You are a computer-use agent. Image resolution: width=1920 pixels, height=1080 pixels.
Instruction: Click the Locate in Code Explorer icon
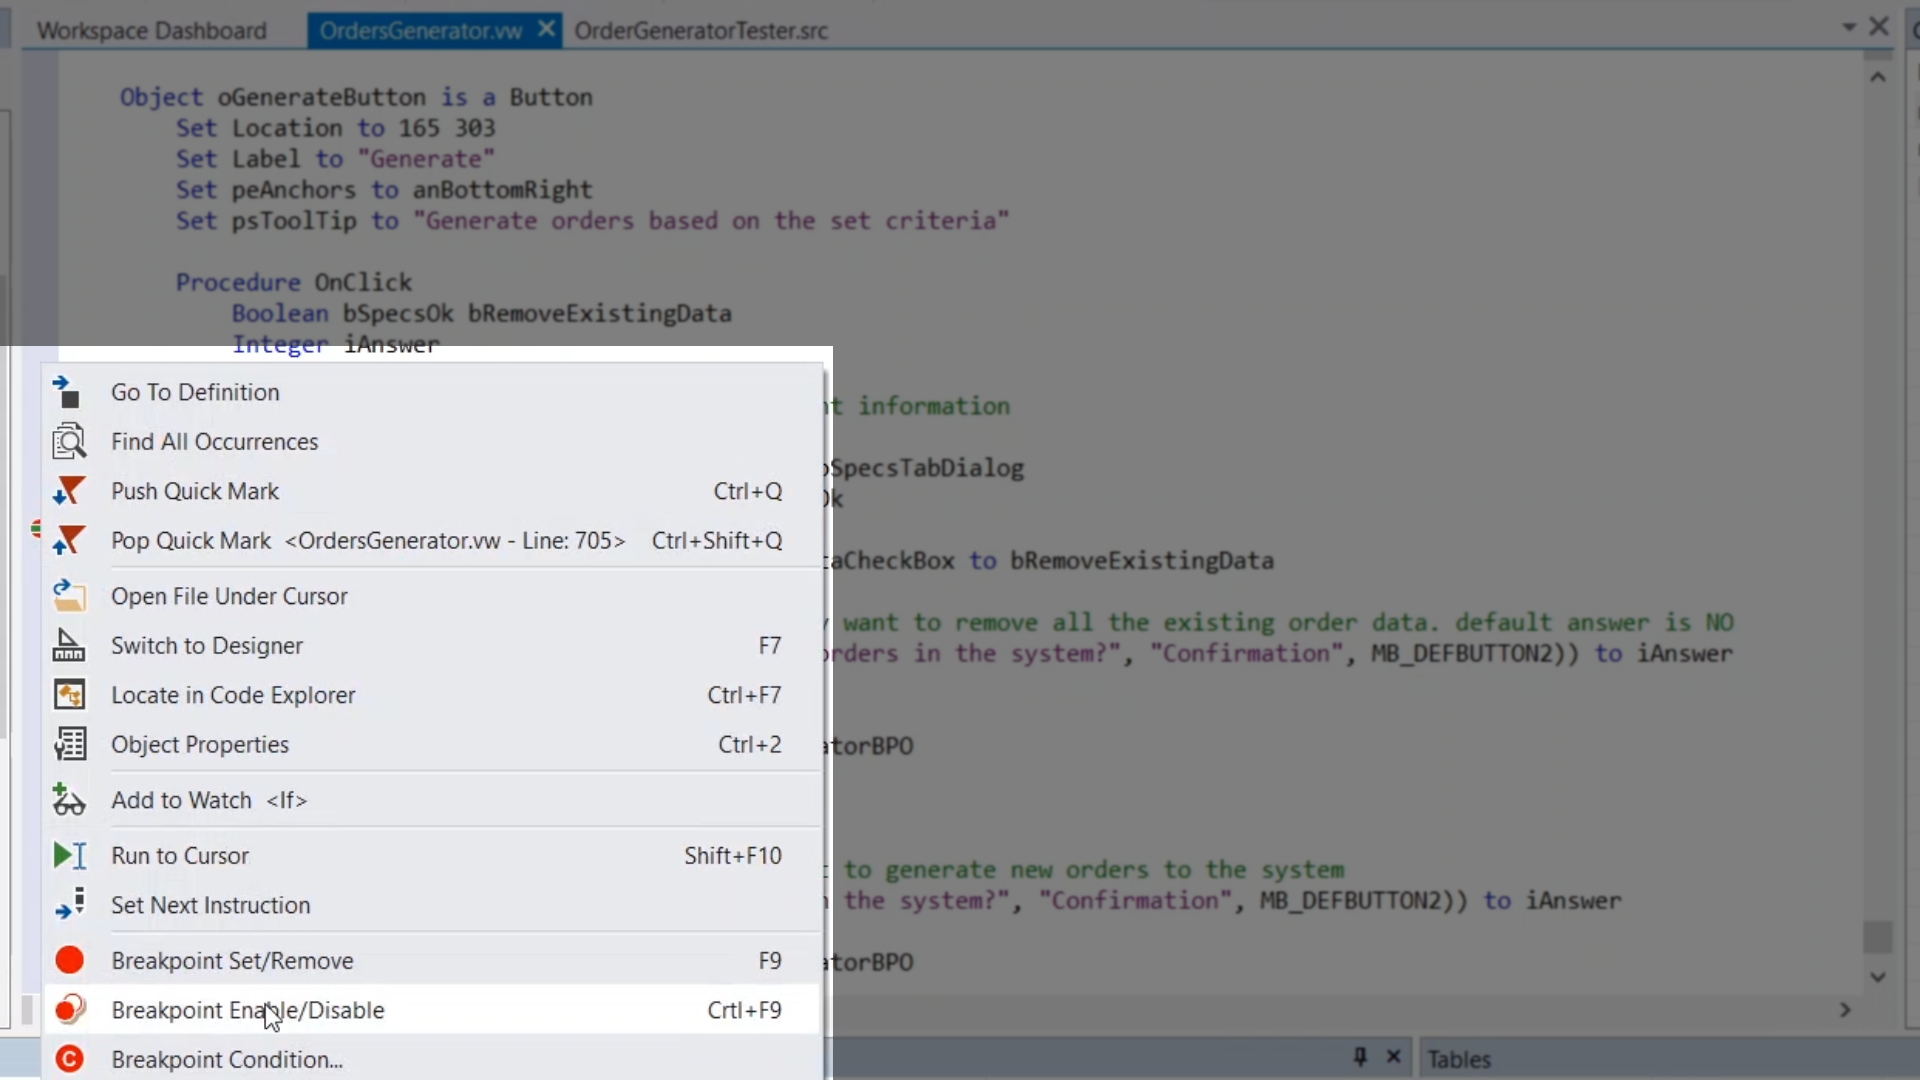[x=68, y=695]
